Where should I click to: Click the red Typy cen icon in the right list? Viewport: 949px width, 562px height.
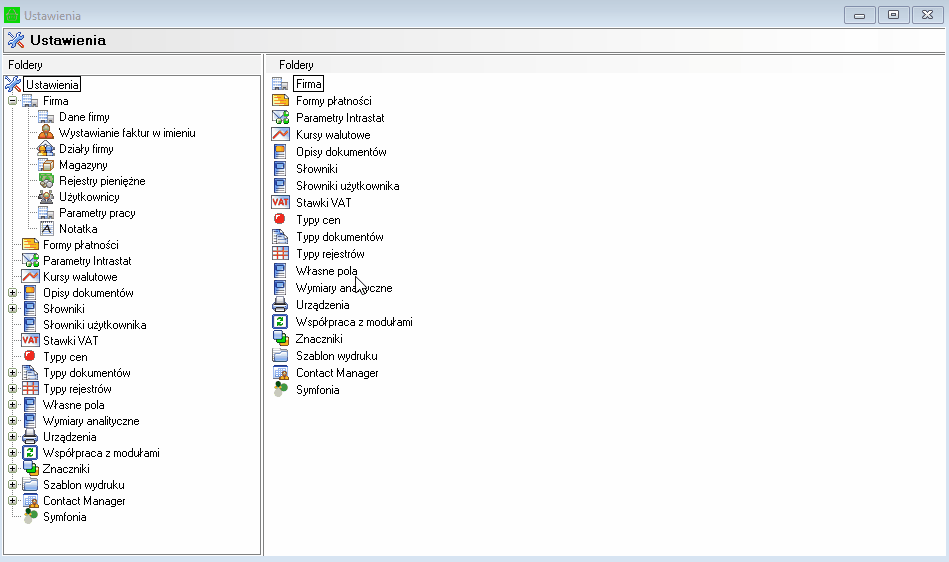coord(280,220)
